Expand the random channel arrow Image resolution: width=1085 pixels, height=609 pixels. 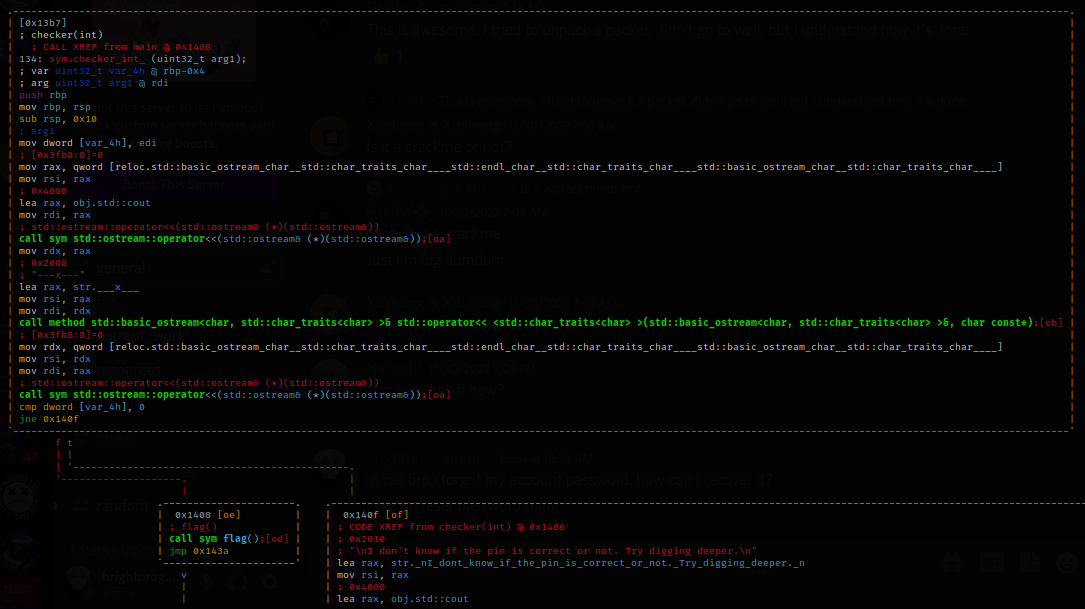[x=58, y=507]
